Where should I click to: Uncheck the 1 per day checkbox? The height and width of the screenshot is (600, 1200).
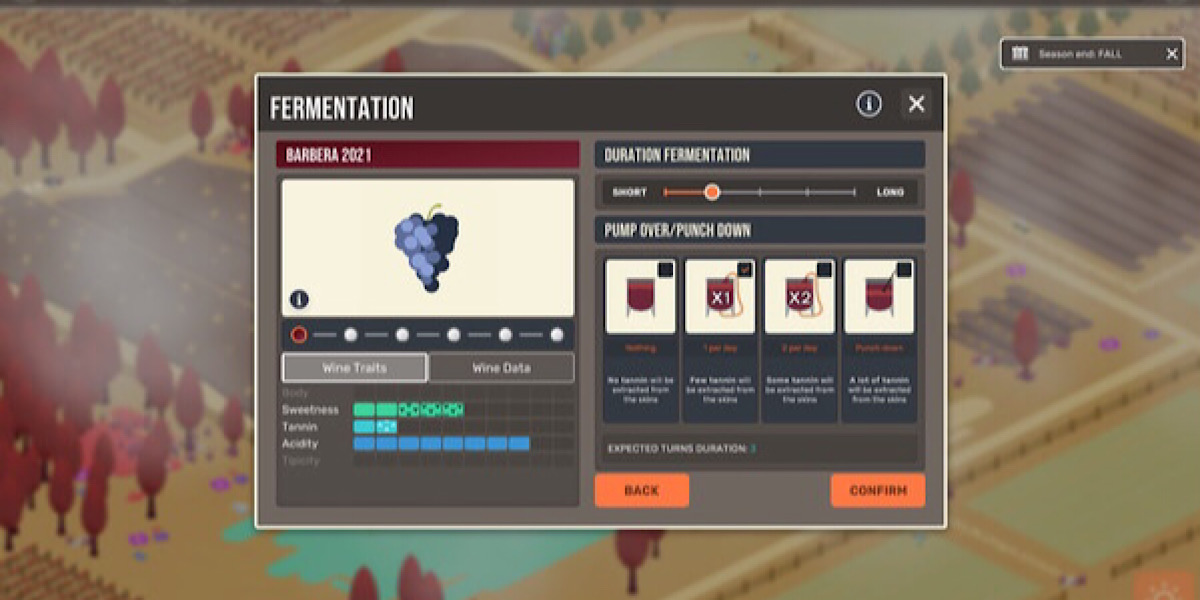745,269
